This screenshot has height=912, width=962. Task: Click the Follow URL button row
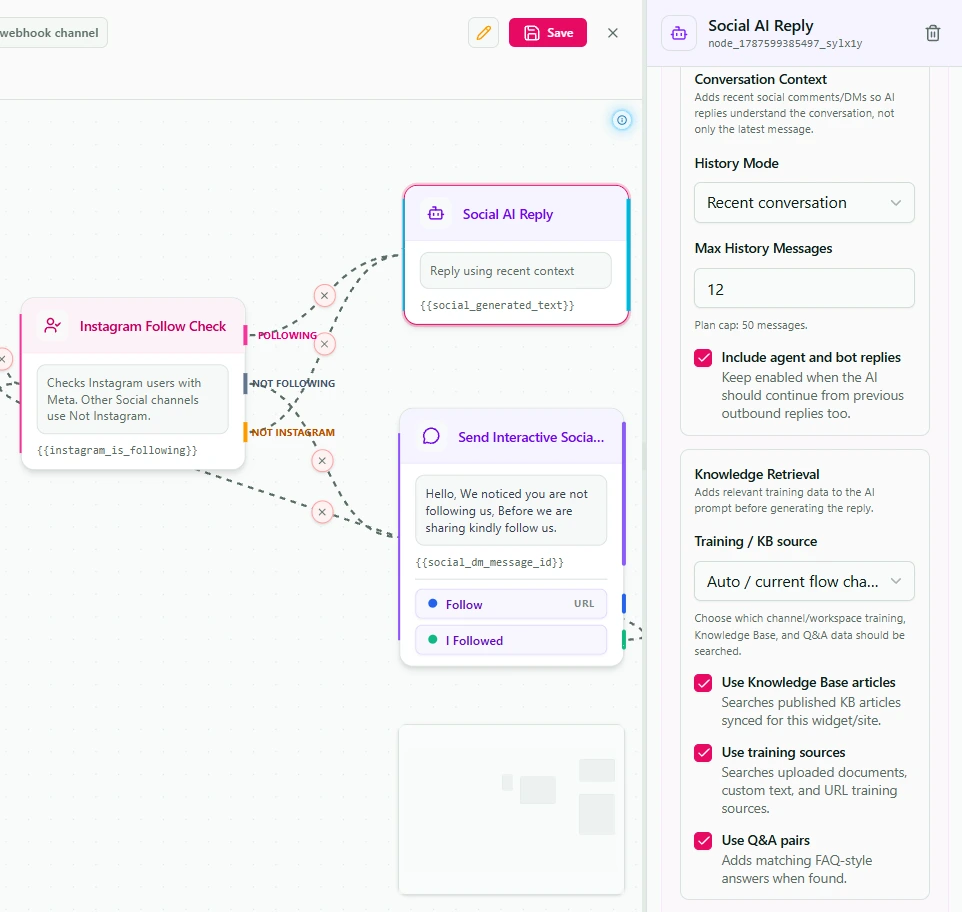511,604
